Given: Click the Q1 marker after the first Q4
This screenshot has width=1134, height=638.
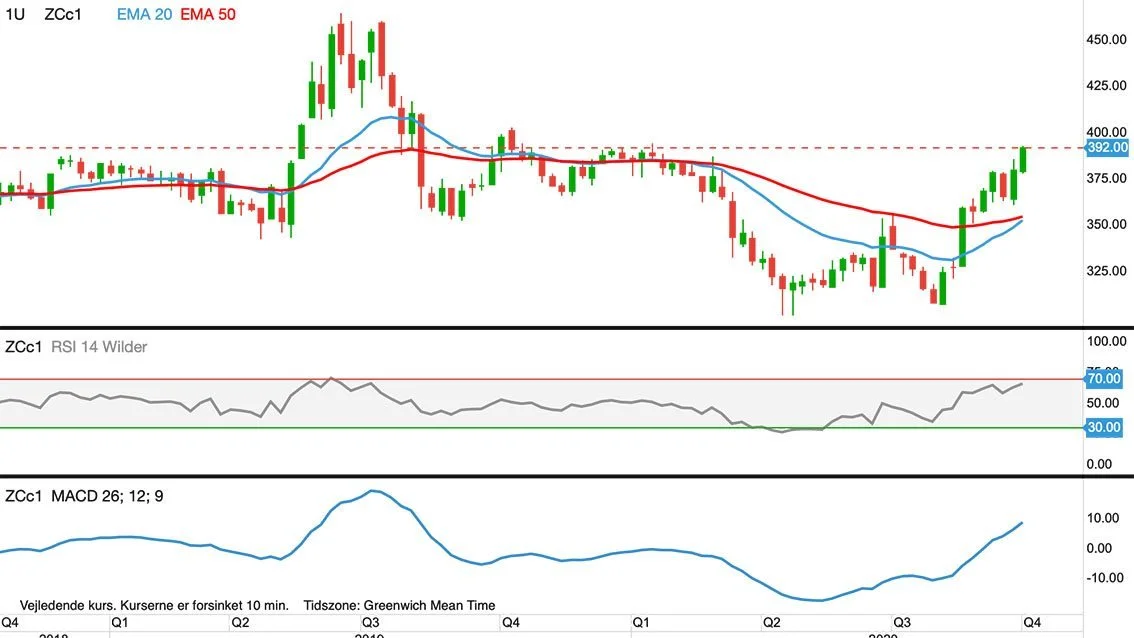Looking at the screenshot, I should [119, 623].
